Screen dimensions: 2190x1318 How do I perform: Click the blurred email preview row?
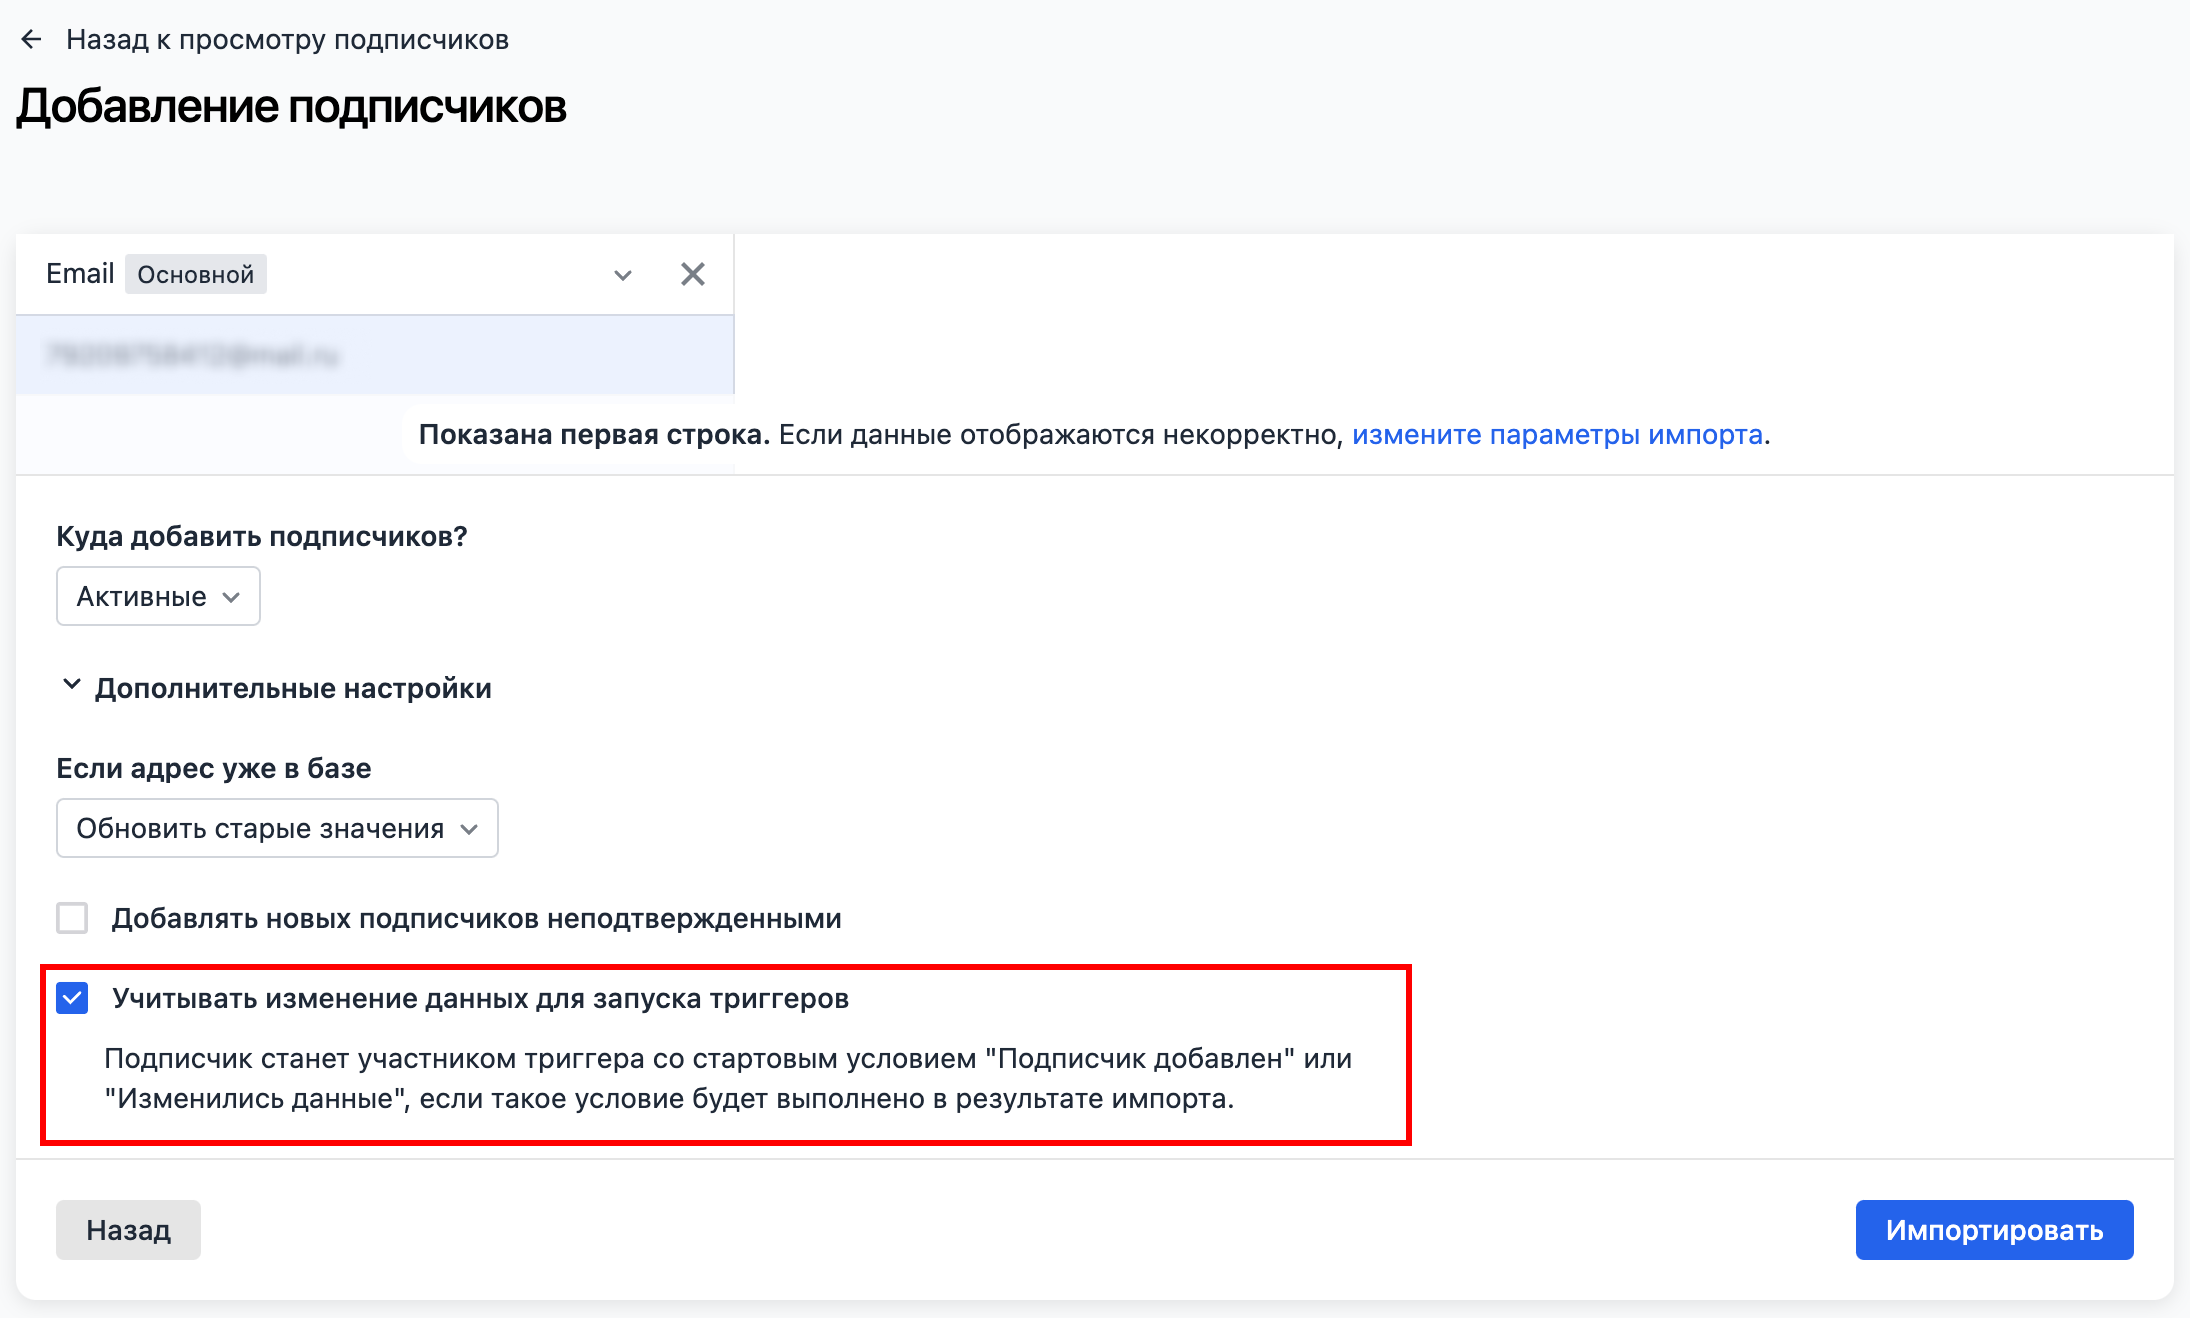374,356
